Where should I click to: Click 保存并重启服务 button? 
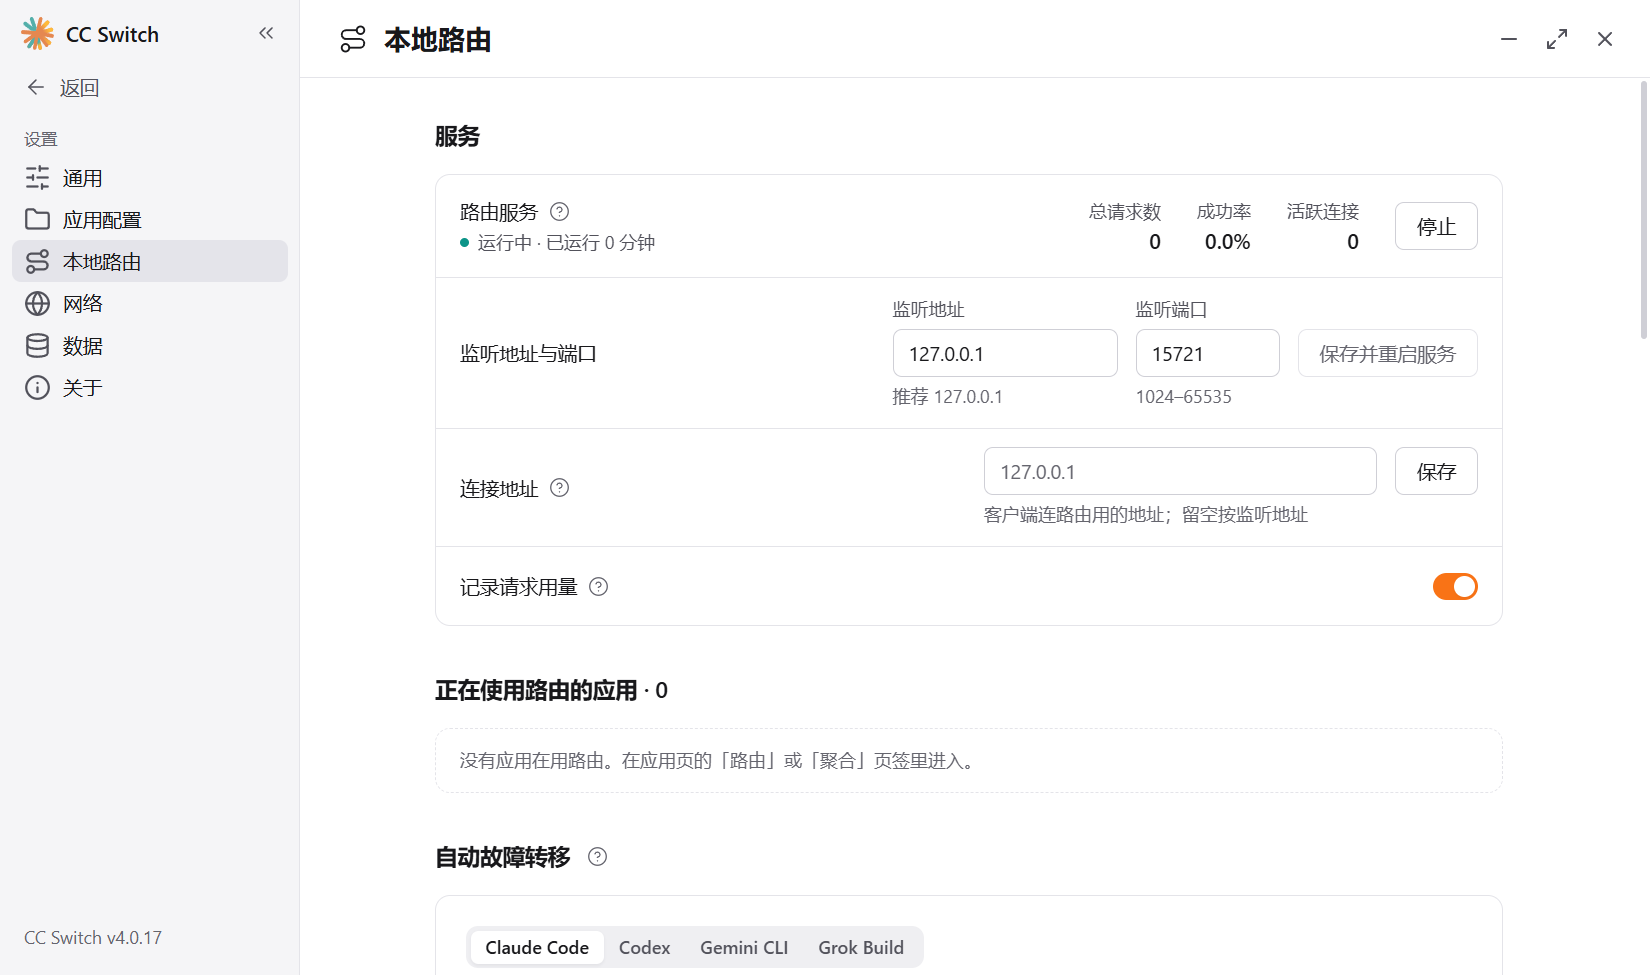pyautogui.click(x=1388, y=353)
